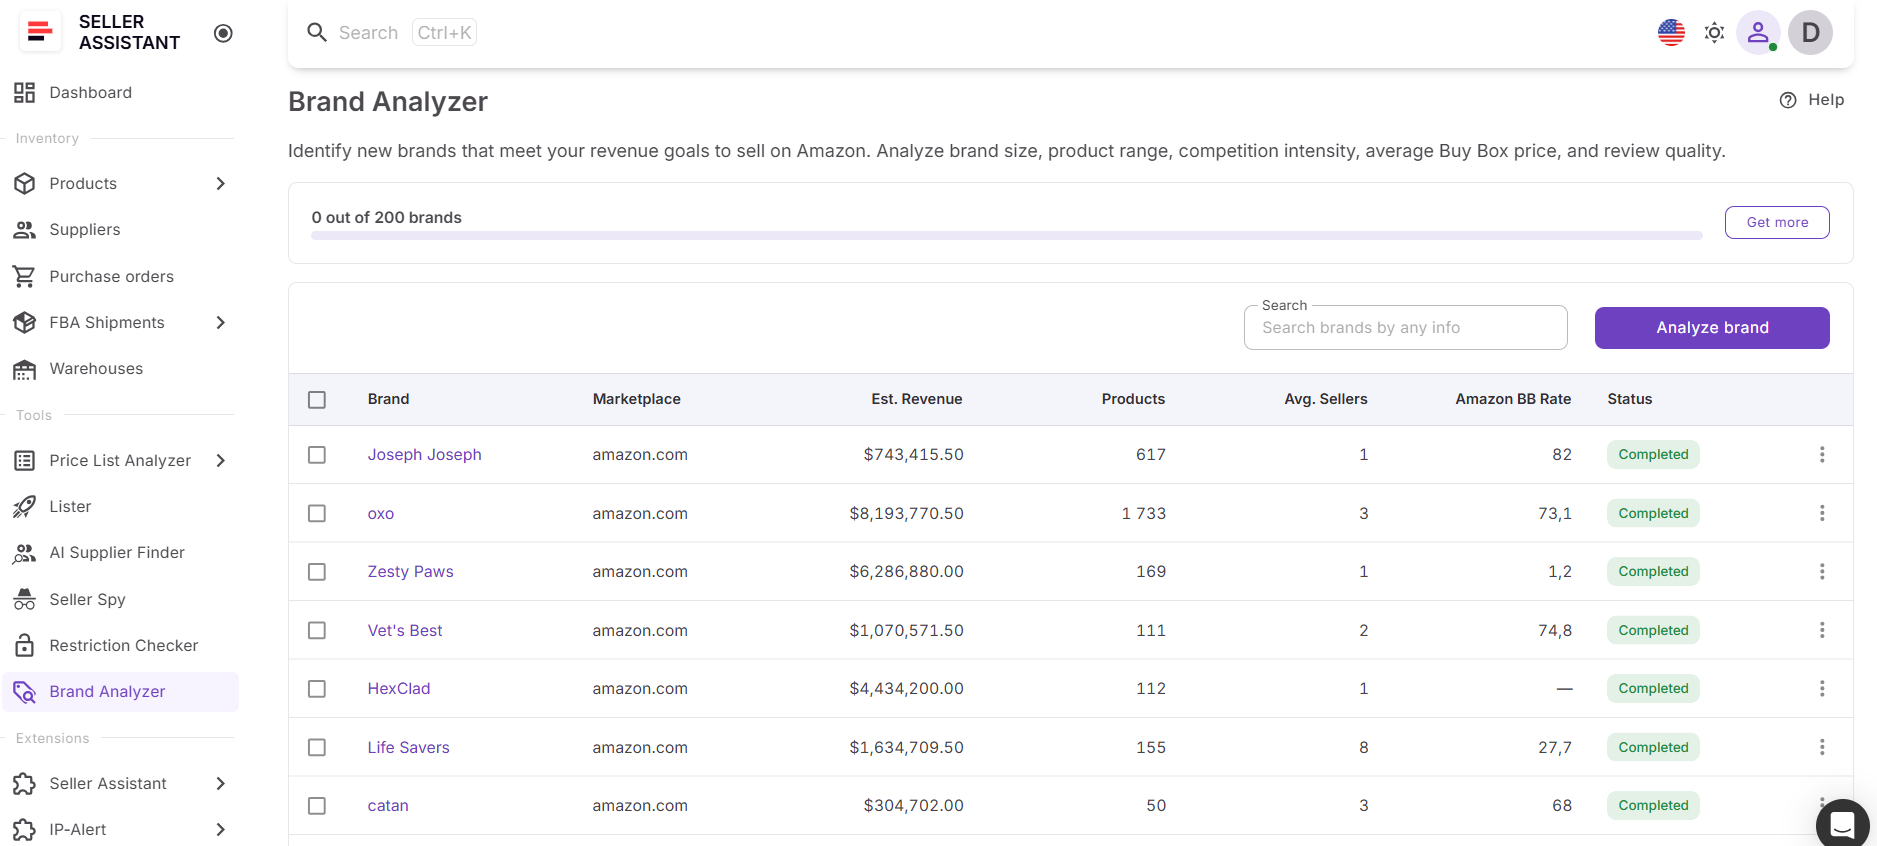This screenshot has width=1877, height=846.
Task: Sort by Est. Revenue column header
Action: click(x=916, y=400)
